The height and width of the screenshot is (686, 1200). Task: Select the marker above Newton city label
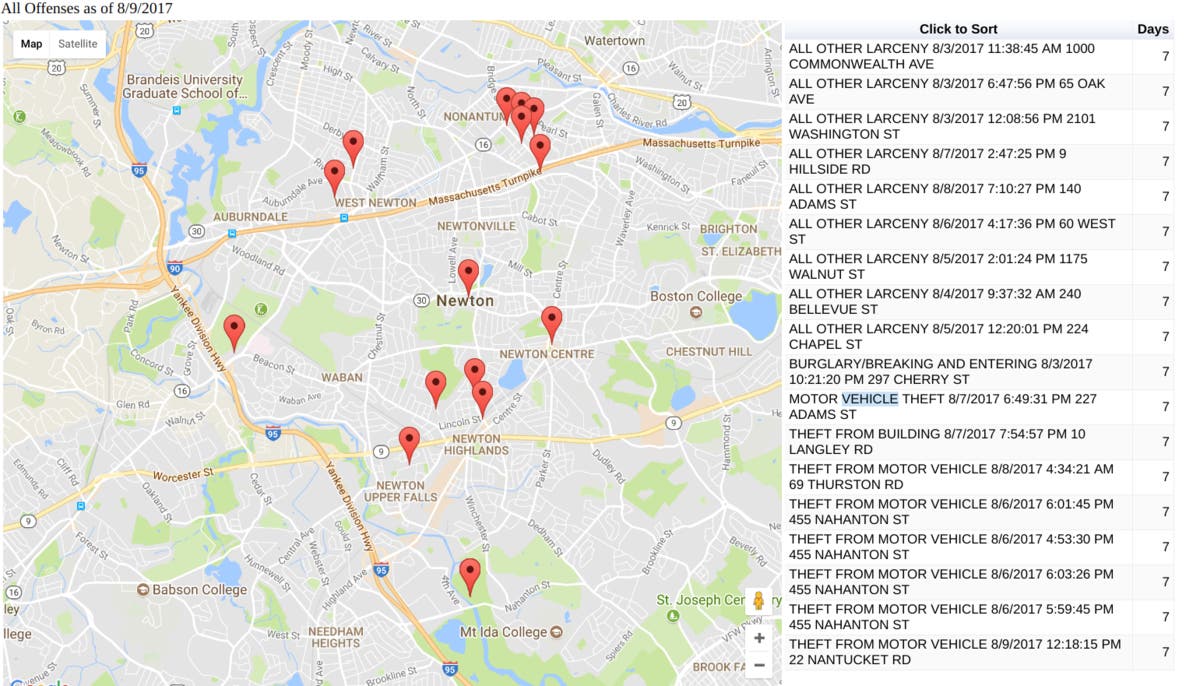pos(467,276)
